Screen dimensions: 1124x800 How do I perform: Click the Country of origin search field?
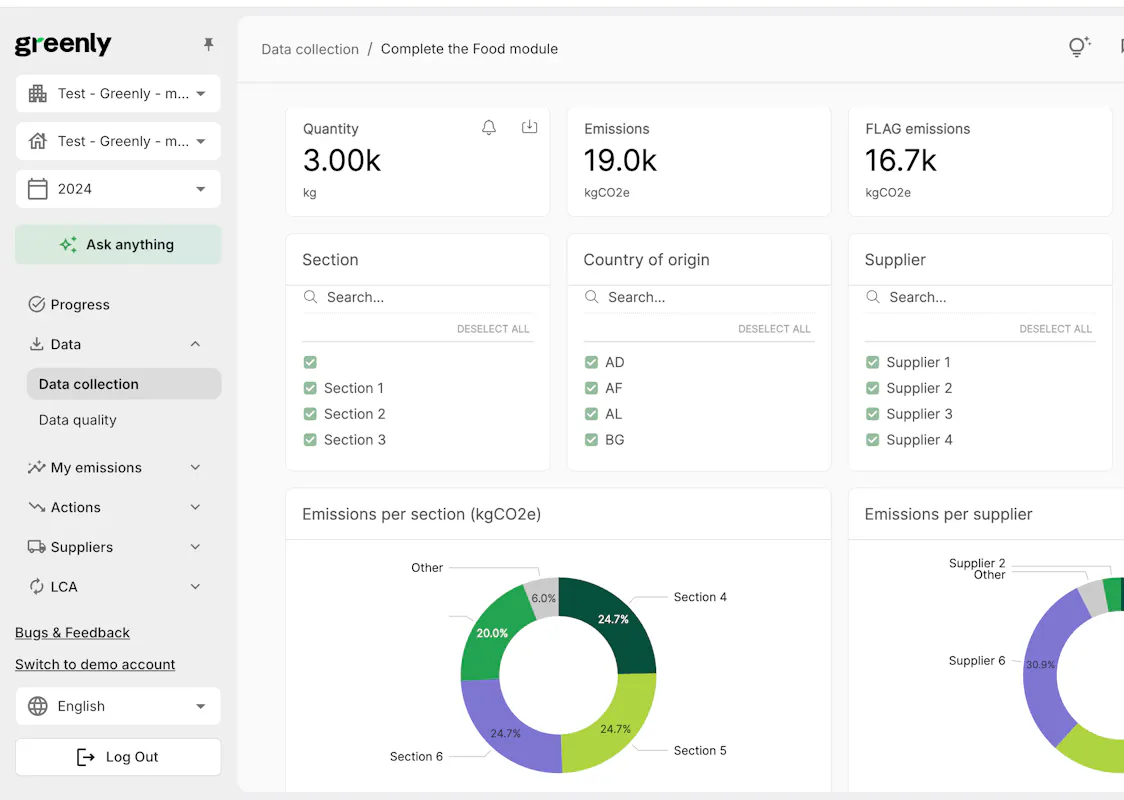coord(699,297)
